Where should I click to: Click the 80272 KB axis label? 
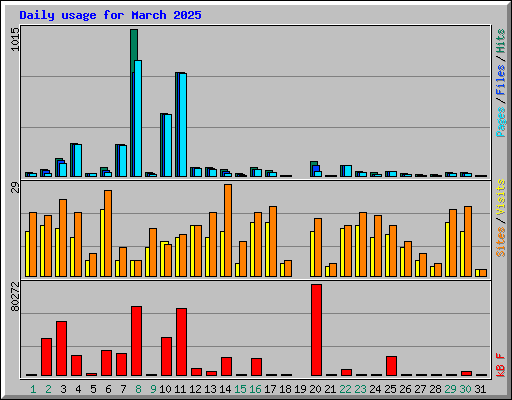pyautogui.click(x=15, y=297)
